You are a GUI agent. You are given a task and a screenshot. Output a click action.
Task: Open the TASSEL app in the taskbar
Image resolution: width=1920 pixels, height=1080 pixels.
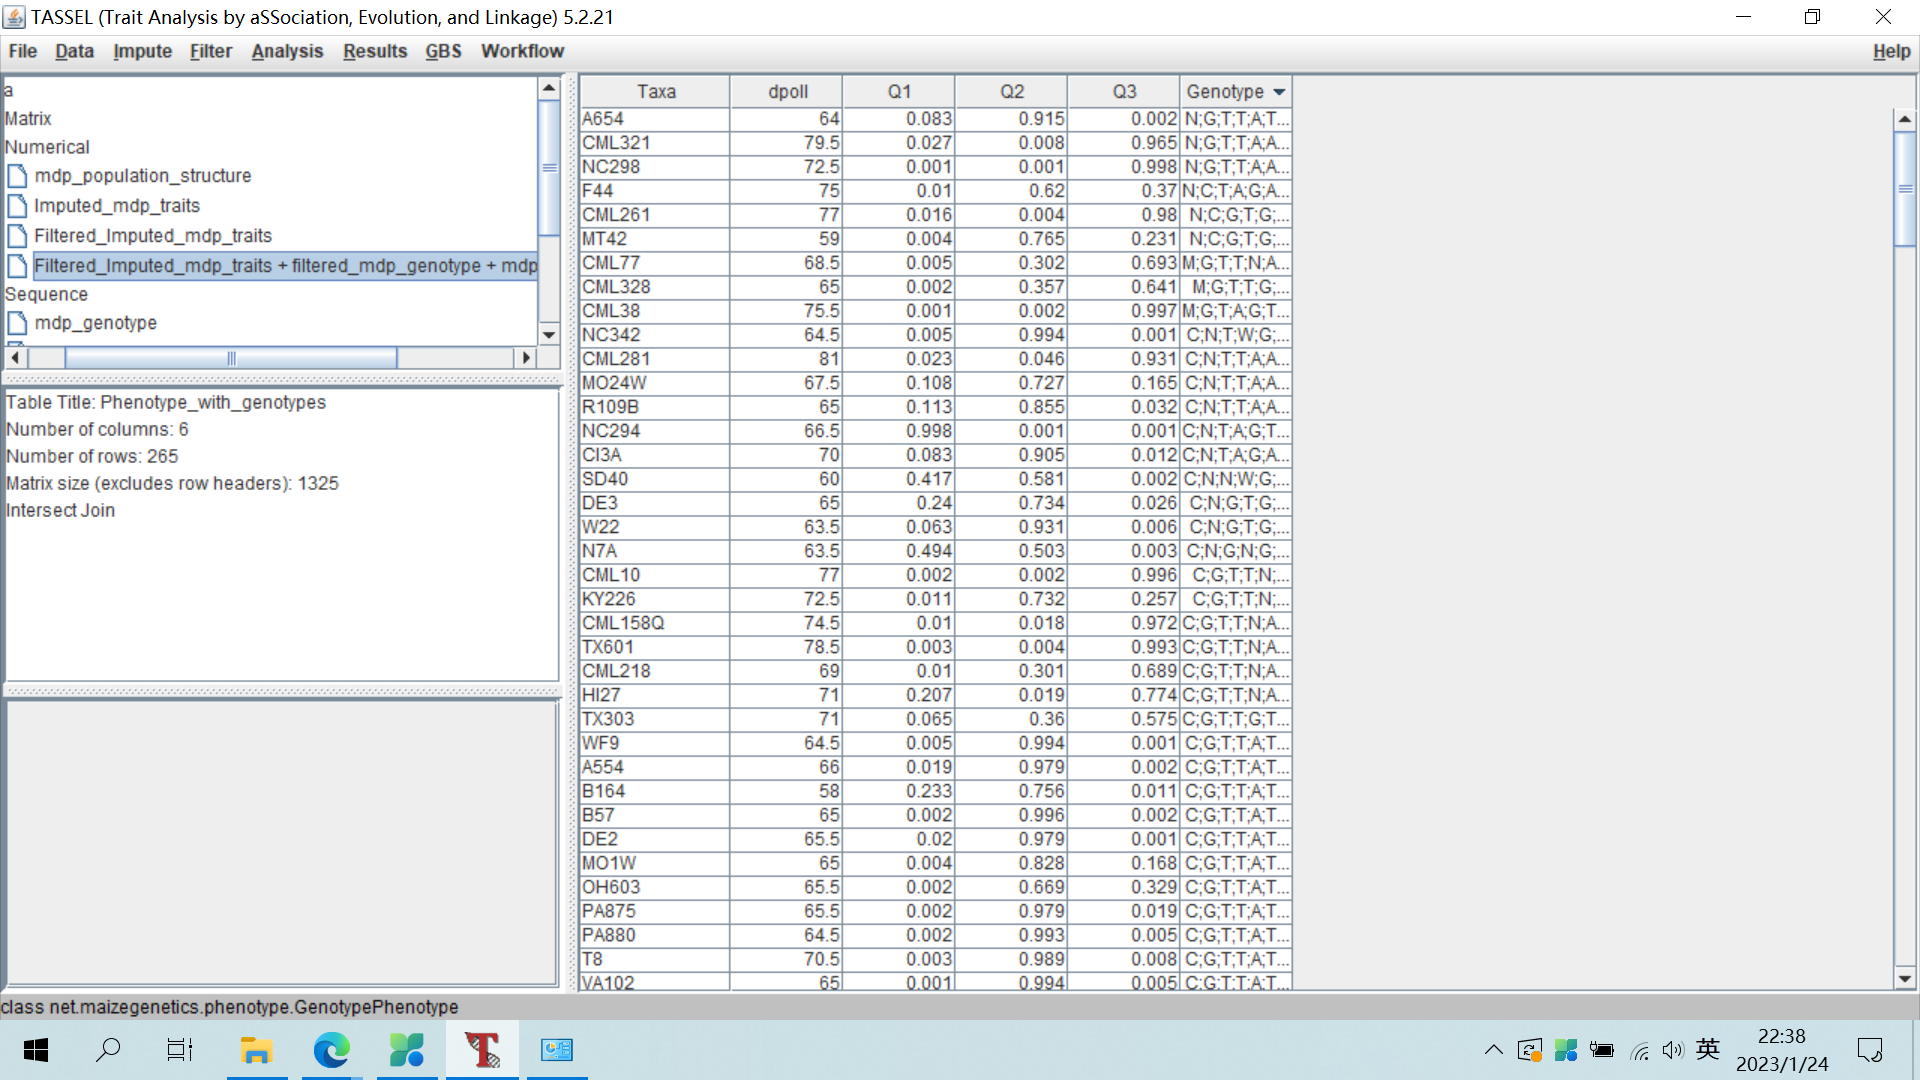point(482,1050)
